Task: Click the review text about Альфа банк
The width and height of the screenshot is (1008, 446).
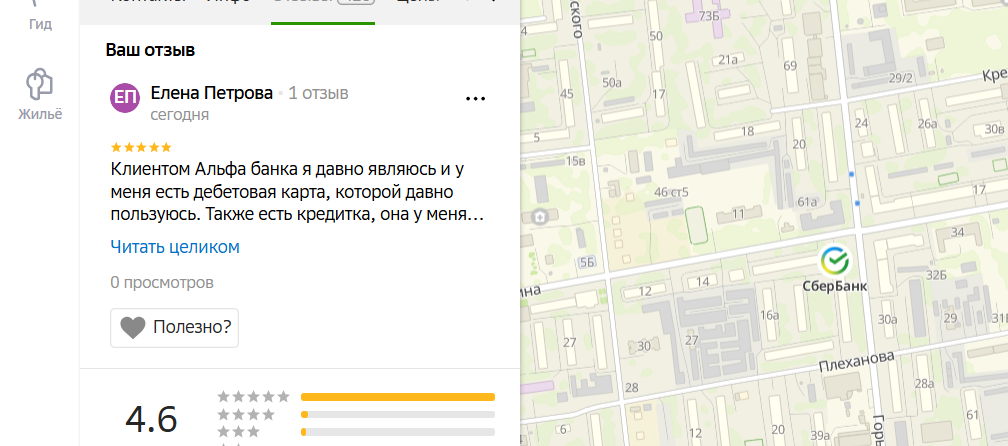Action: pos(297,192)
